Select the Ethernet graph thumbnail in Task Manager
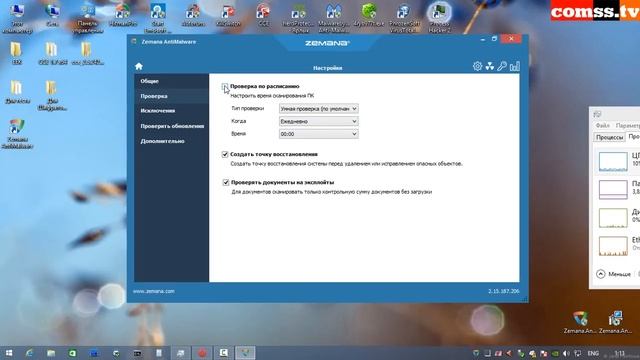Viewport: 640px width, 360px height. [x=613, y=246]
